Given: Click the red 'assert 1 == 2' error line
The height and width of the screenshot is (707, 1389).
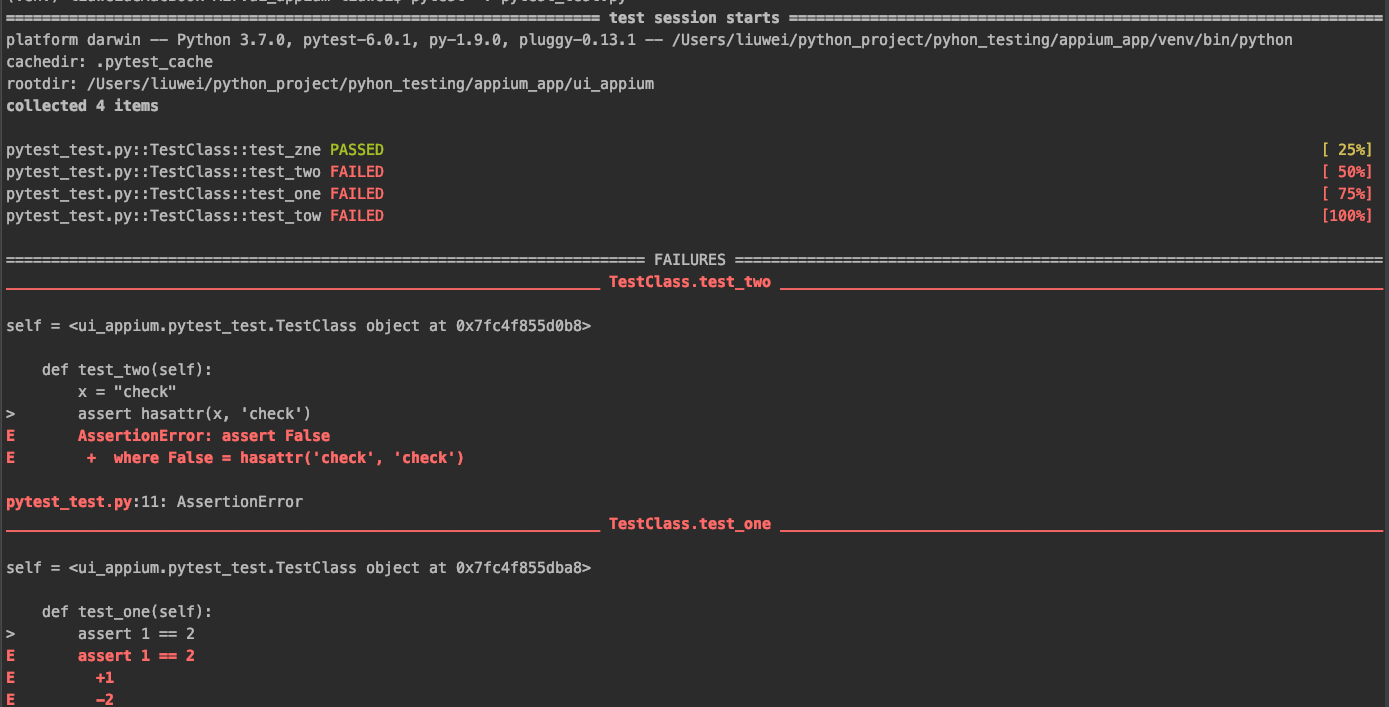Looking at the screenshot, I should [136, 656].
